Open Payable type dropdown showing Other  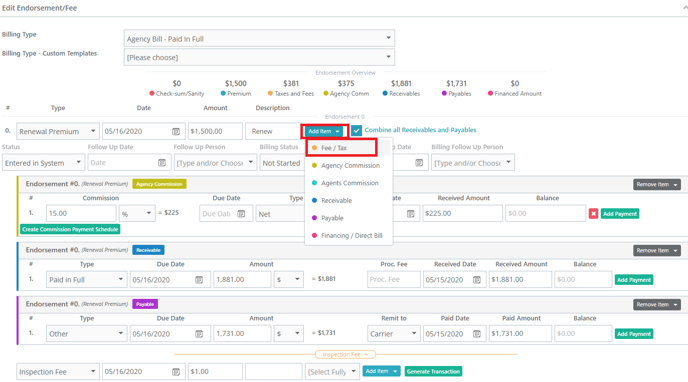86,334
